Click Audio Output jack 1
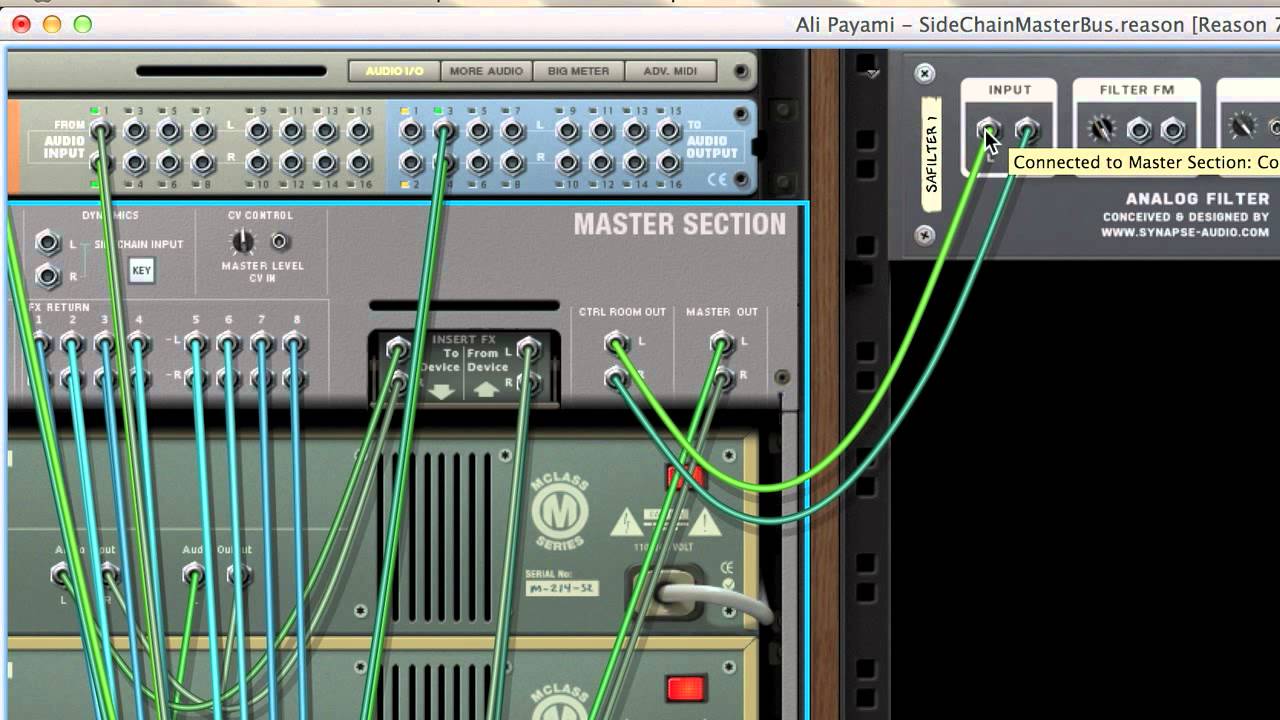 tap(411, 130)
